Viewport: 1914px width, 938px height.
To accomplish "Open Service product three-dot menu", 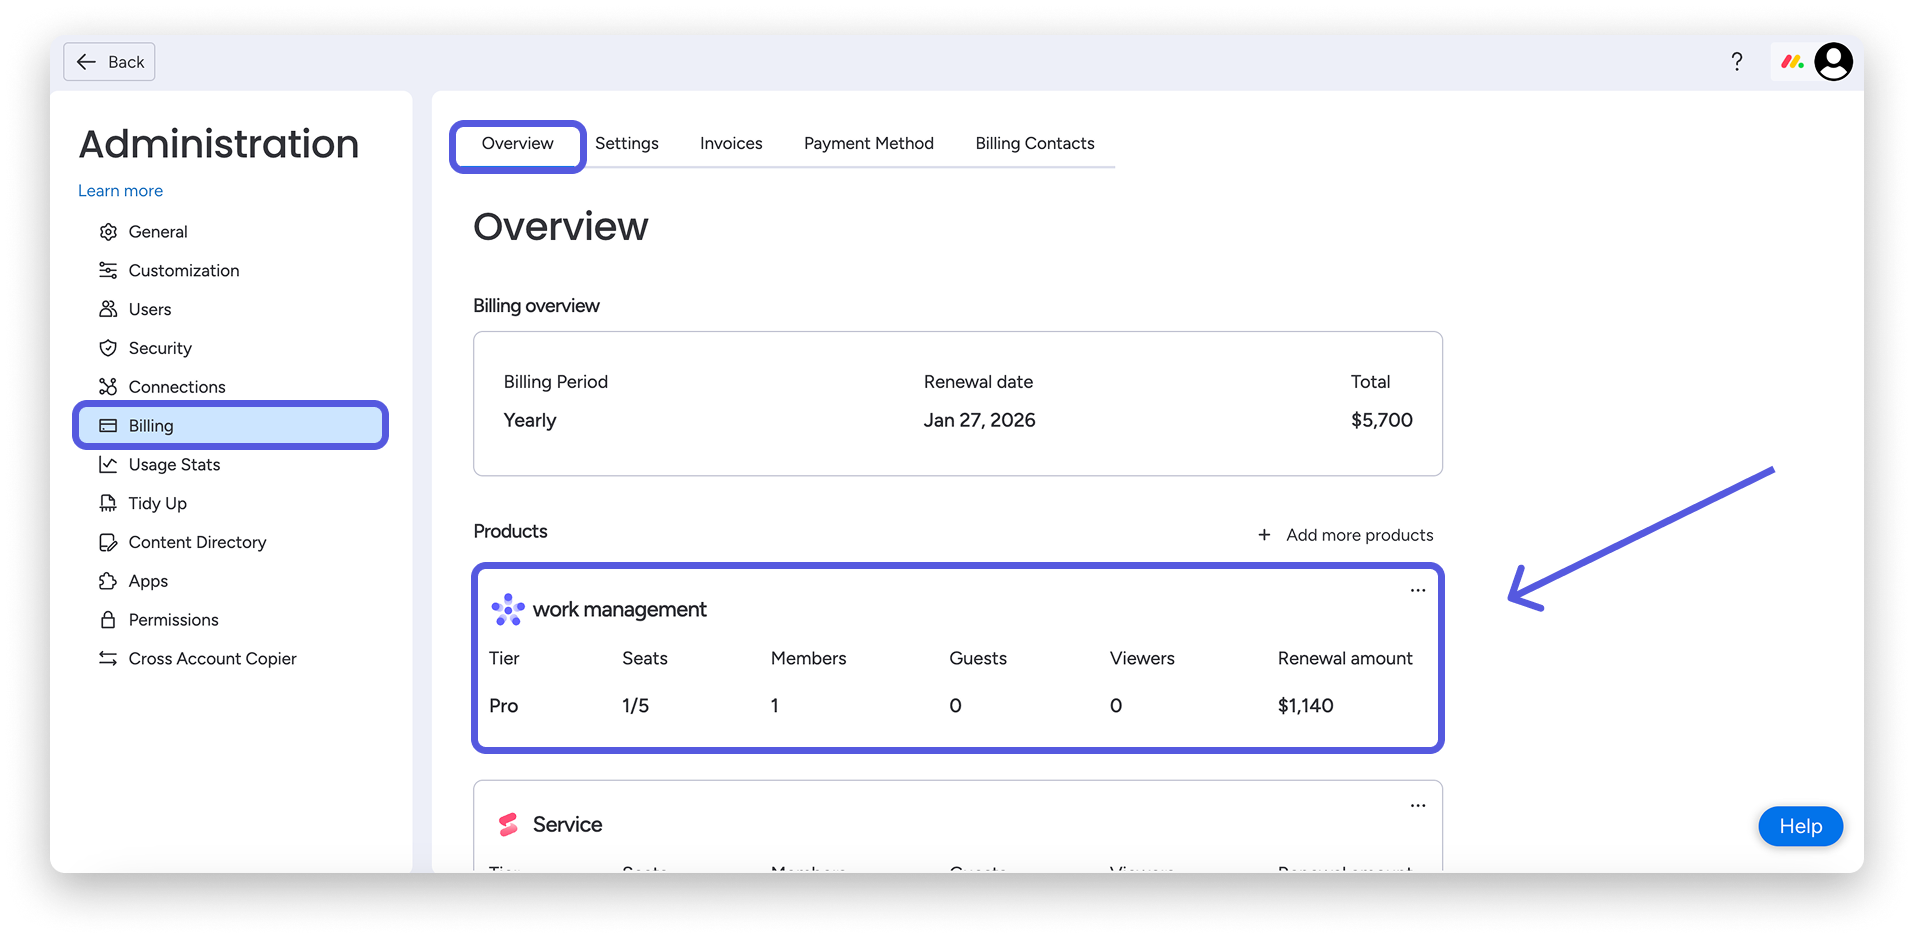I will click(x=1417, y=805).
